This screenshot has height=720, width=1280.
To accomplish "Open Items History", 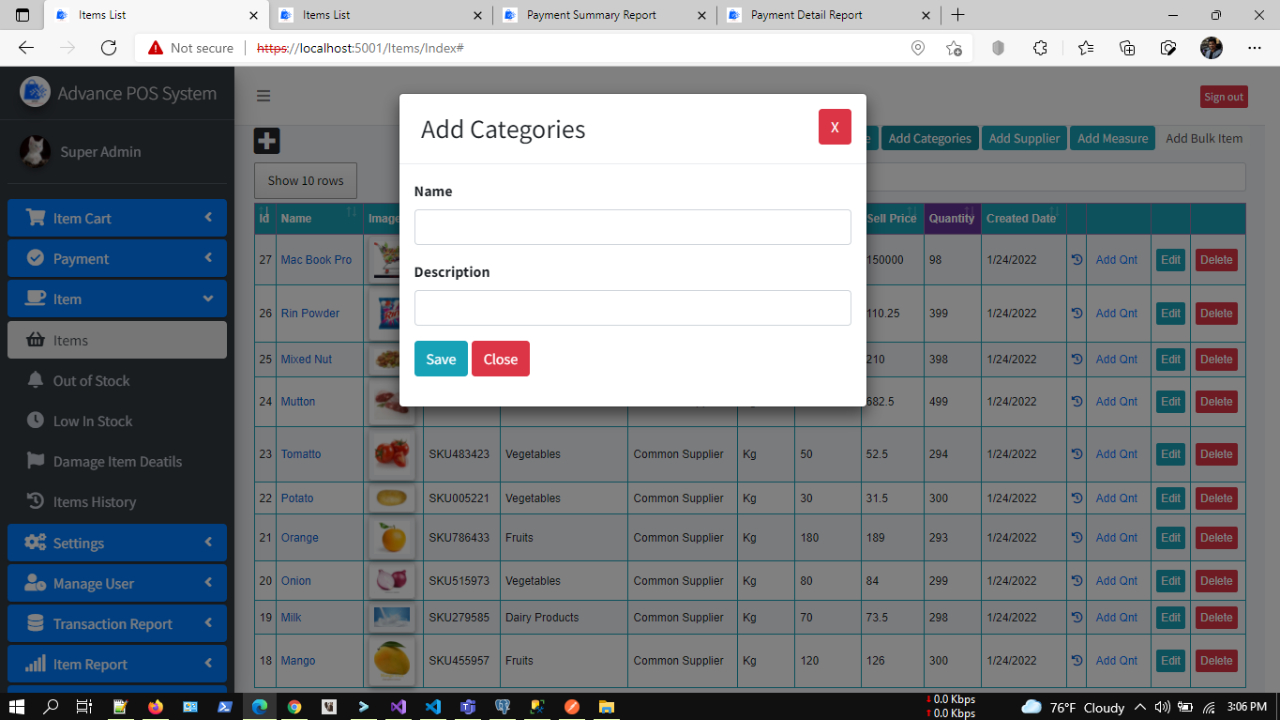I will [x=94, y=501].
